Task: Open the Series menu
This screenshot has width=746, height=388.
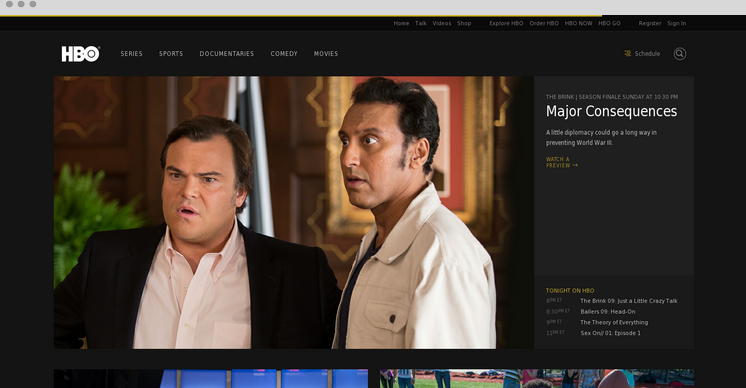Action: pyautogui.click(x=131, y=54)
